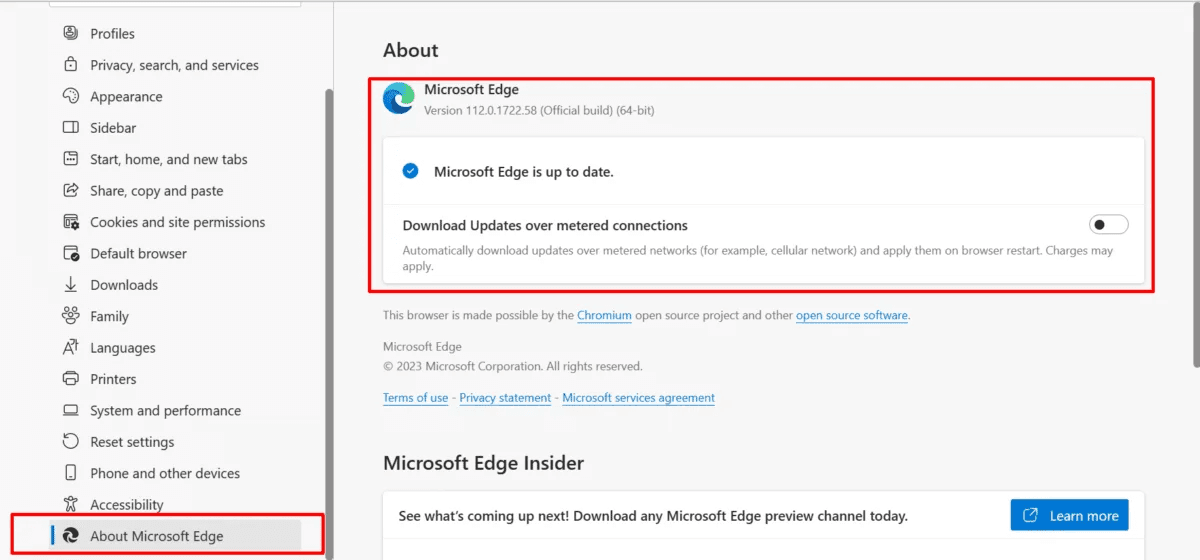Viewport: 1200px width, 560px height.
Task: Click the Sidebar panel icon
Action: coord(70,128)
